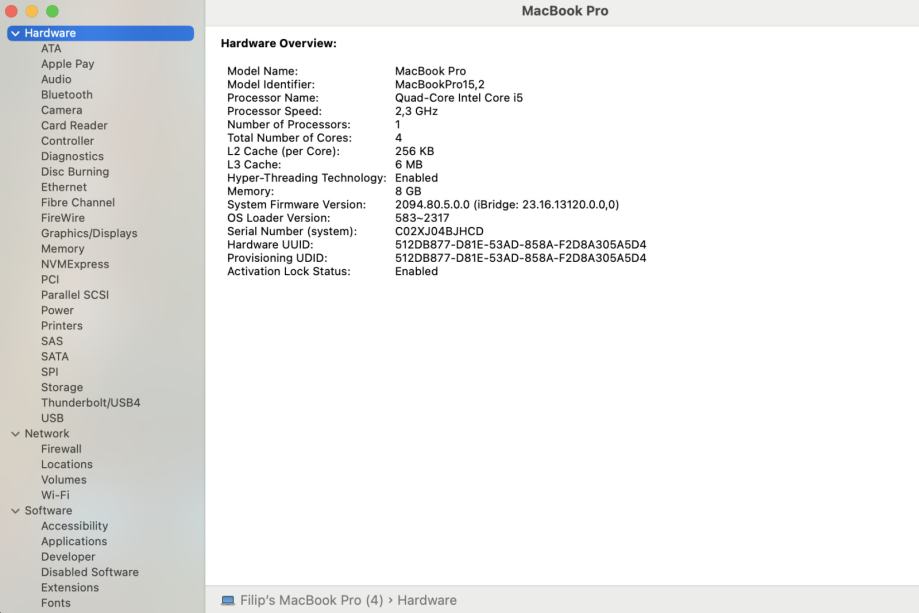Open Fibre Channel entry

(x=78, y=202)
